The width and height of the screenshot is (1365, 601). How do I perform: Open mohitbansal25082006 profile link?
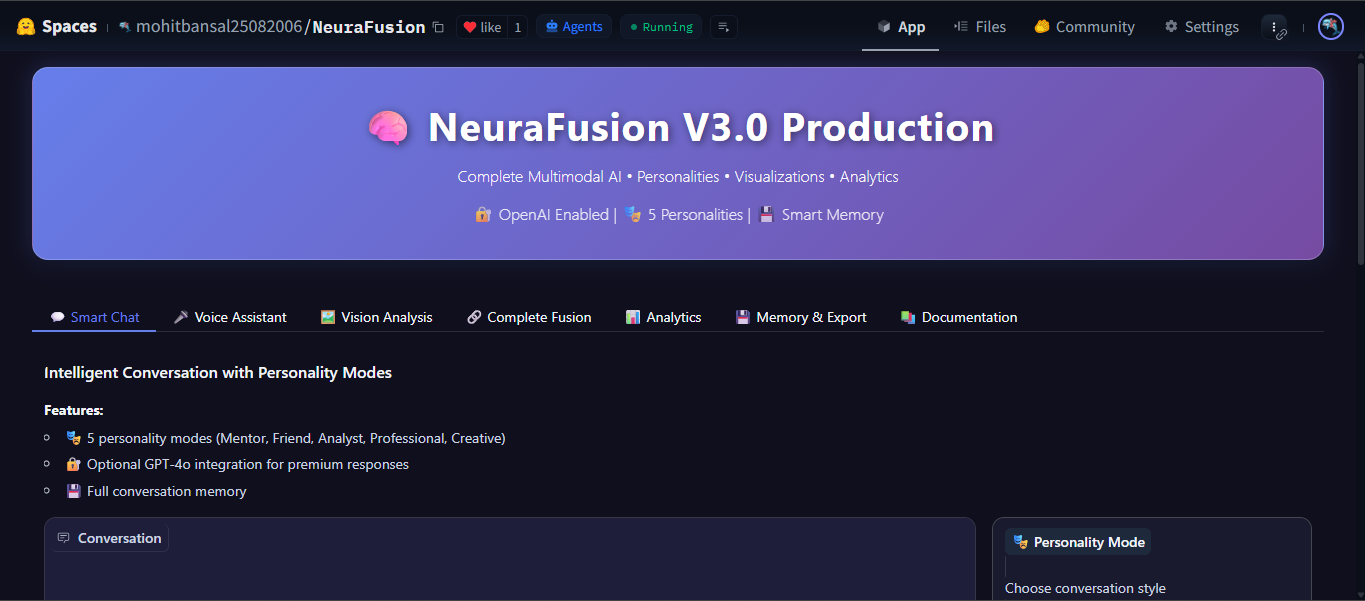pos(218,27)
